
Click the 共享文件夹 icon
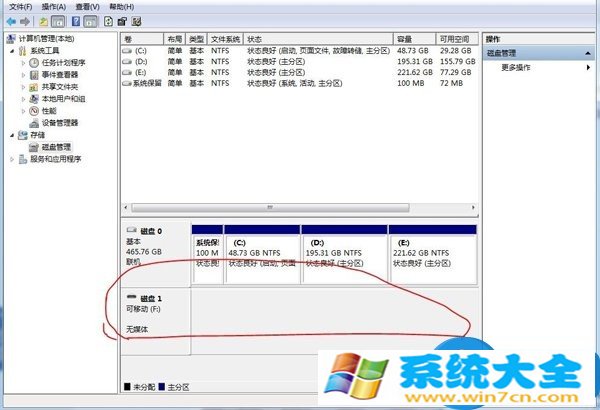[x=34, y=87]
